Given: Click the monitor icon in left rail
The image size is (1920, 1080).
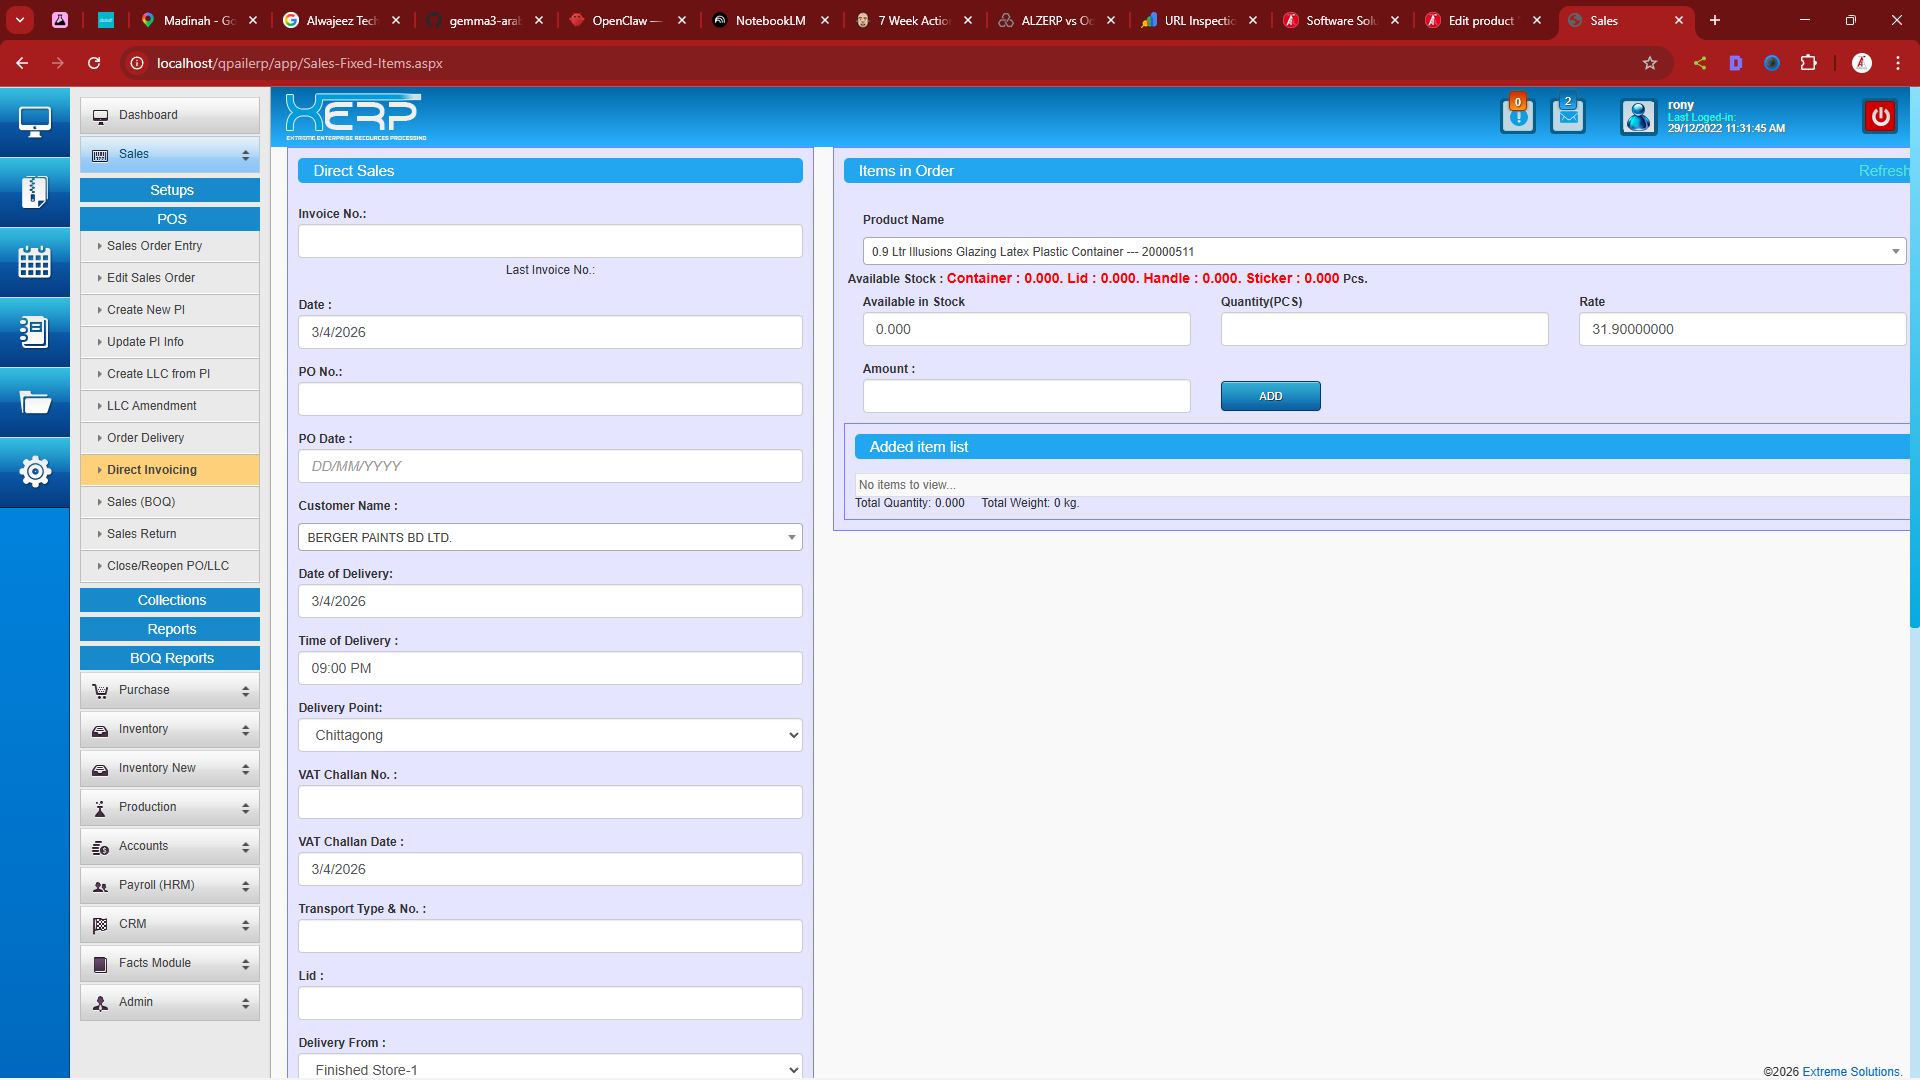Looking at the screenshot, I should (x=35, y=122).
